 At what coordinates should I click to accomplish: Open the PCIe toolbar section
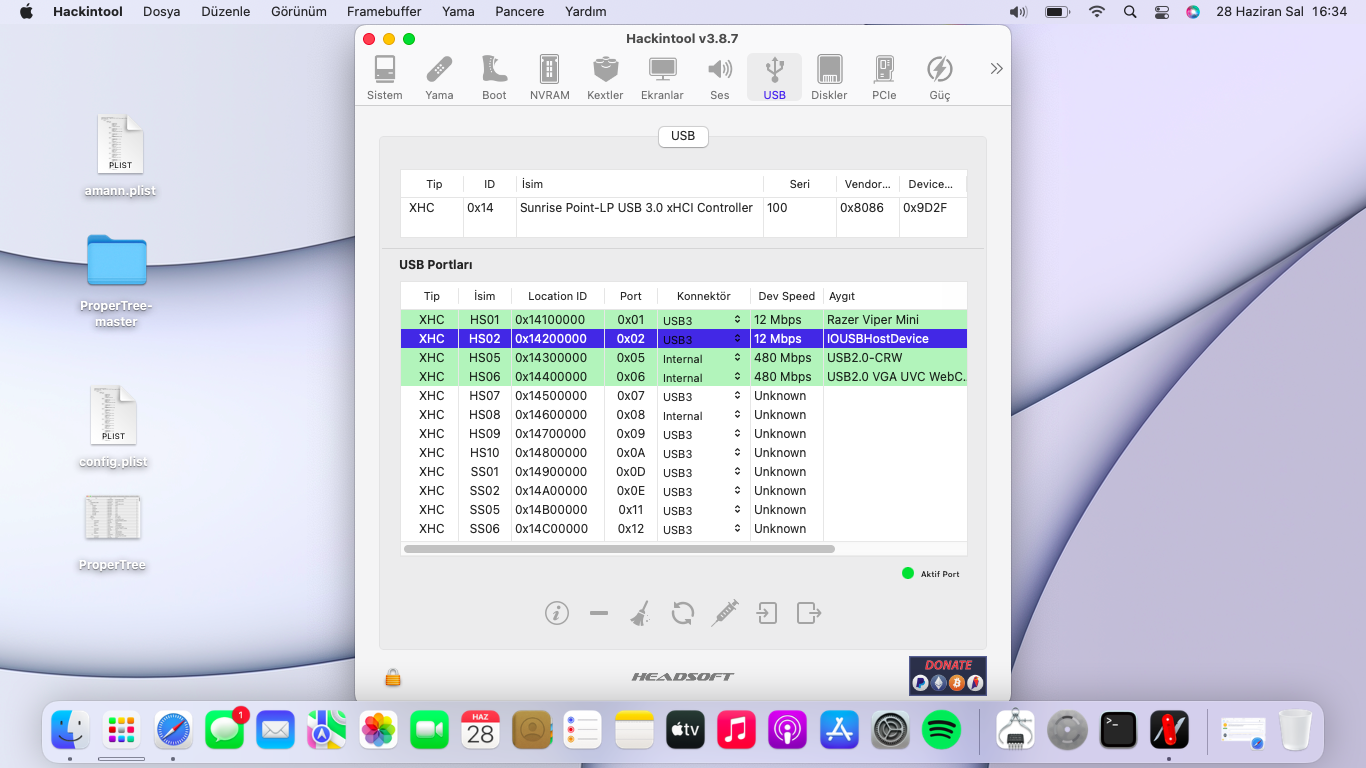point(884,78)
